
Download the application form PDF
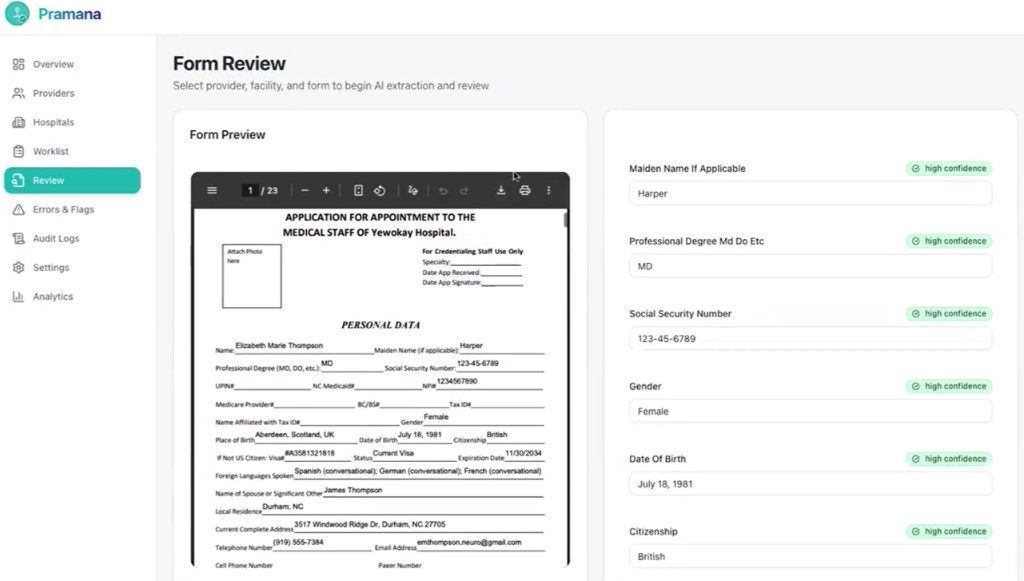(500, 190)
